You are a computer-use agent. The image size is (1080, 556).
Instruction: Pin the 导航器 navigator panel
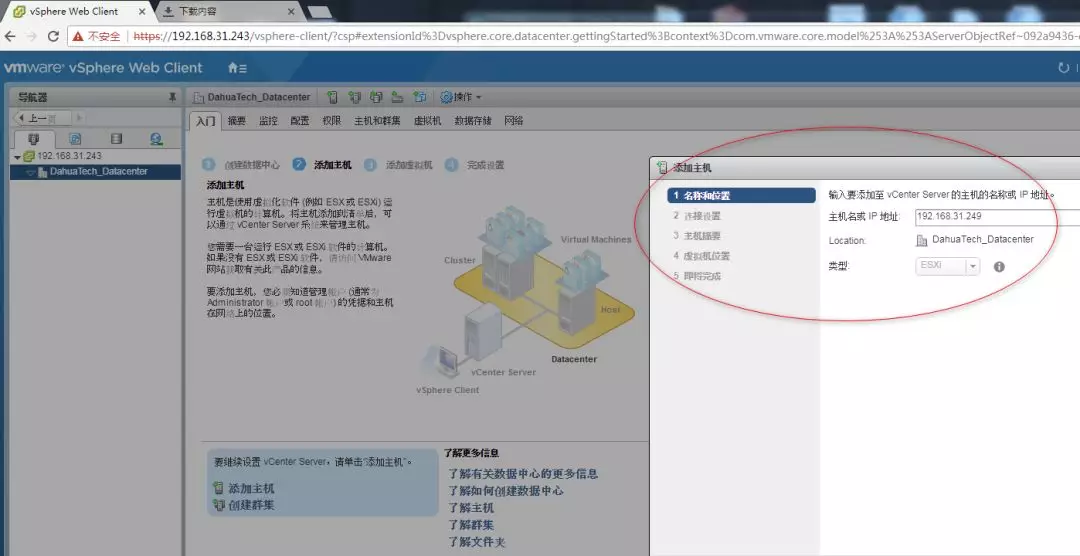(x=172, y=97)
